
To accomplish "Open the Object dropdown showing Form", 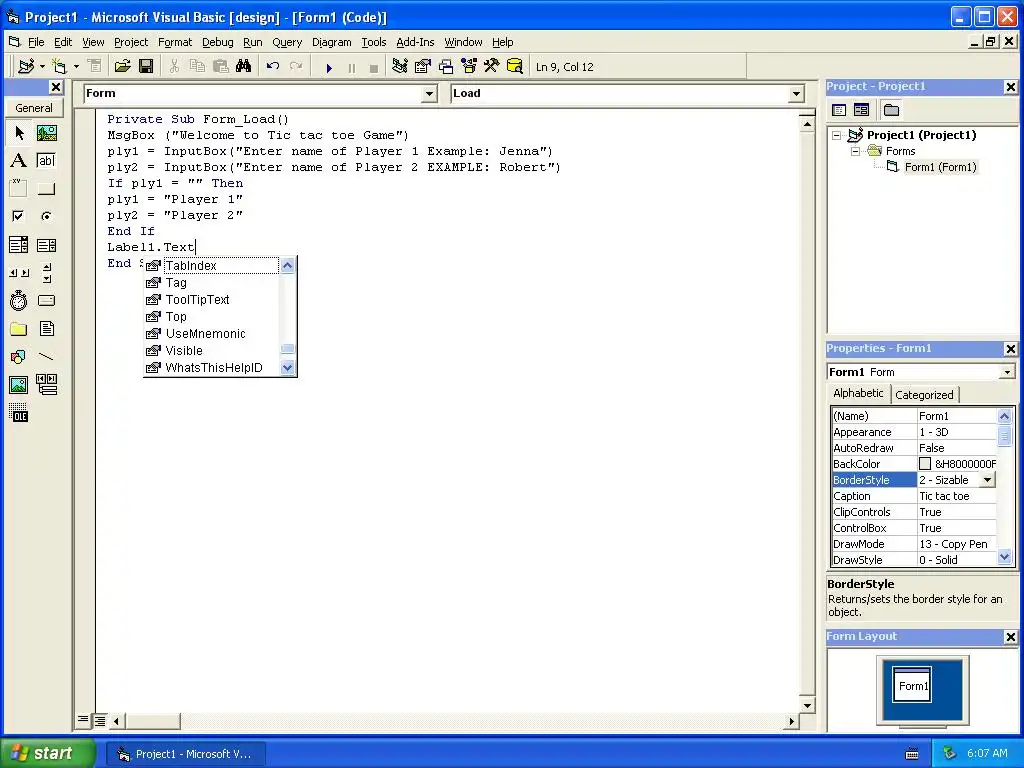I will (429, 94).
